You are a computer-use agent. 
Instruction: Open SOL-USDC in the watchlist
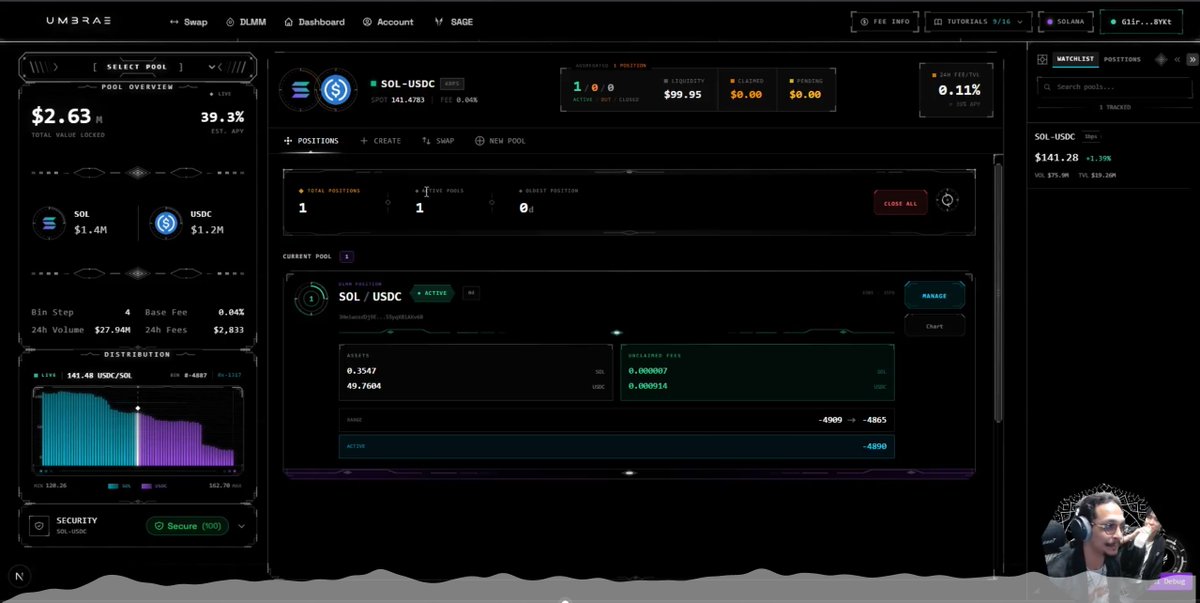[x=1055, y=136]
